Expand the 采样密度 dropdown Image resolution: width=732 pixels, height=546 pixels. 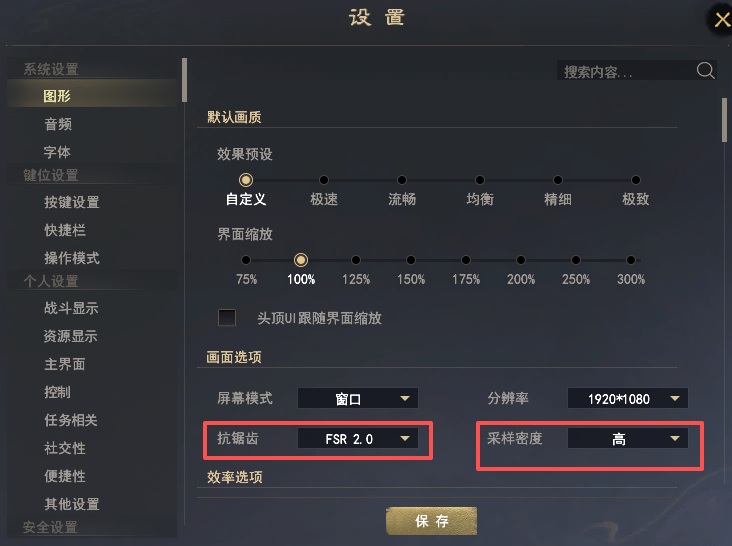627,438
